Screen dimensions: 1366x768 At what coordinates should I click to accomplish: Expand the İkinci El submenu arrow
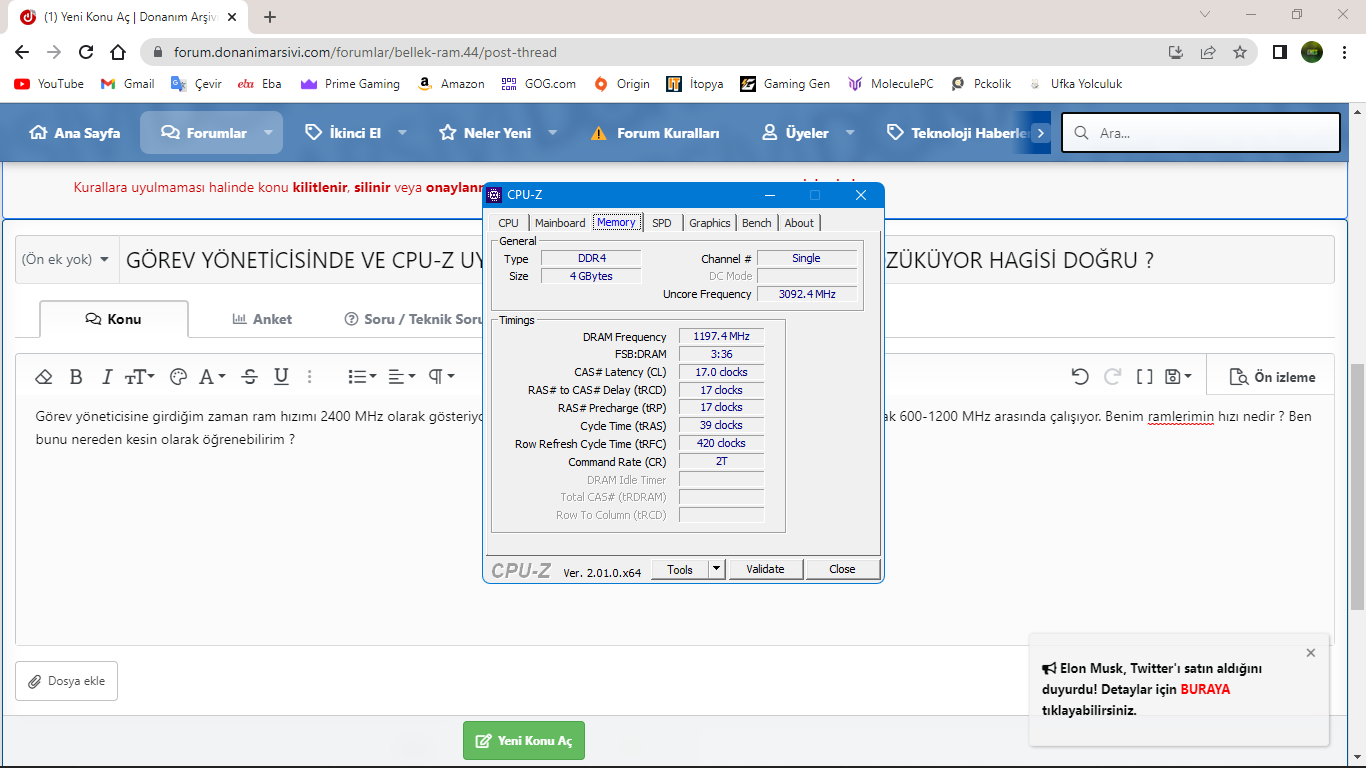pos(402,133)
